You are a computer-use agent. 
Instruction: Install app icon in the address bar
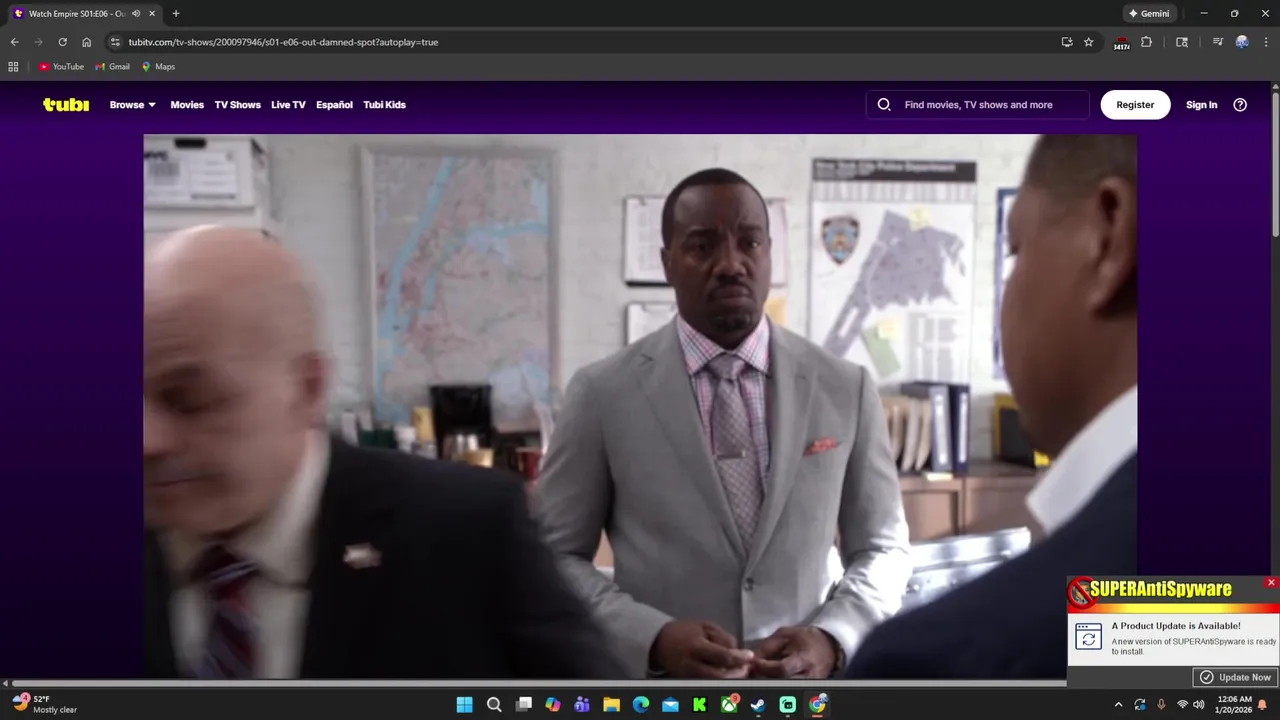(1067, 42)
